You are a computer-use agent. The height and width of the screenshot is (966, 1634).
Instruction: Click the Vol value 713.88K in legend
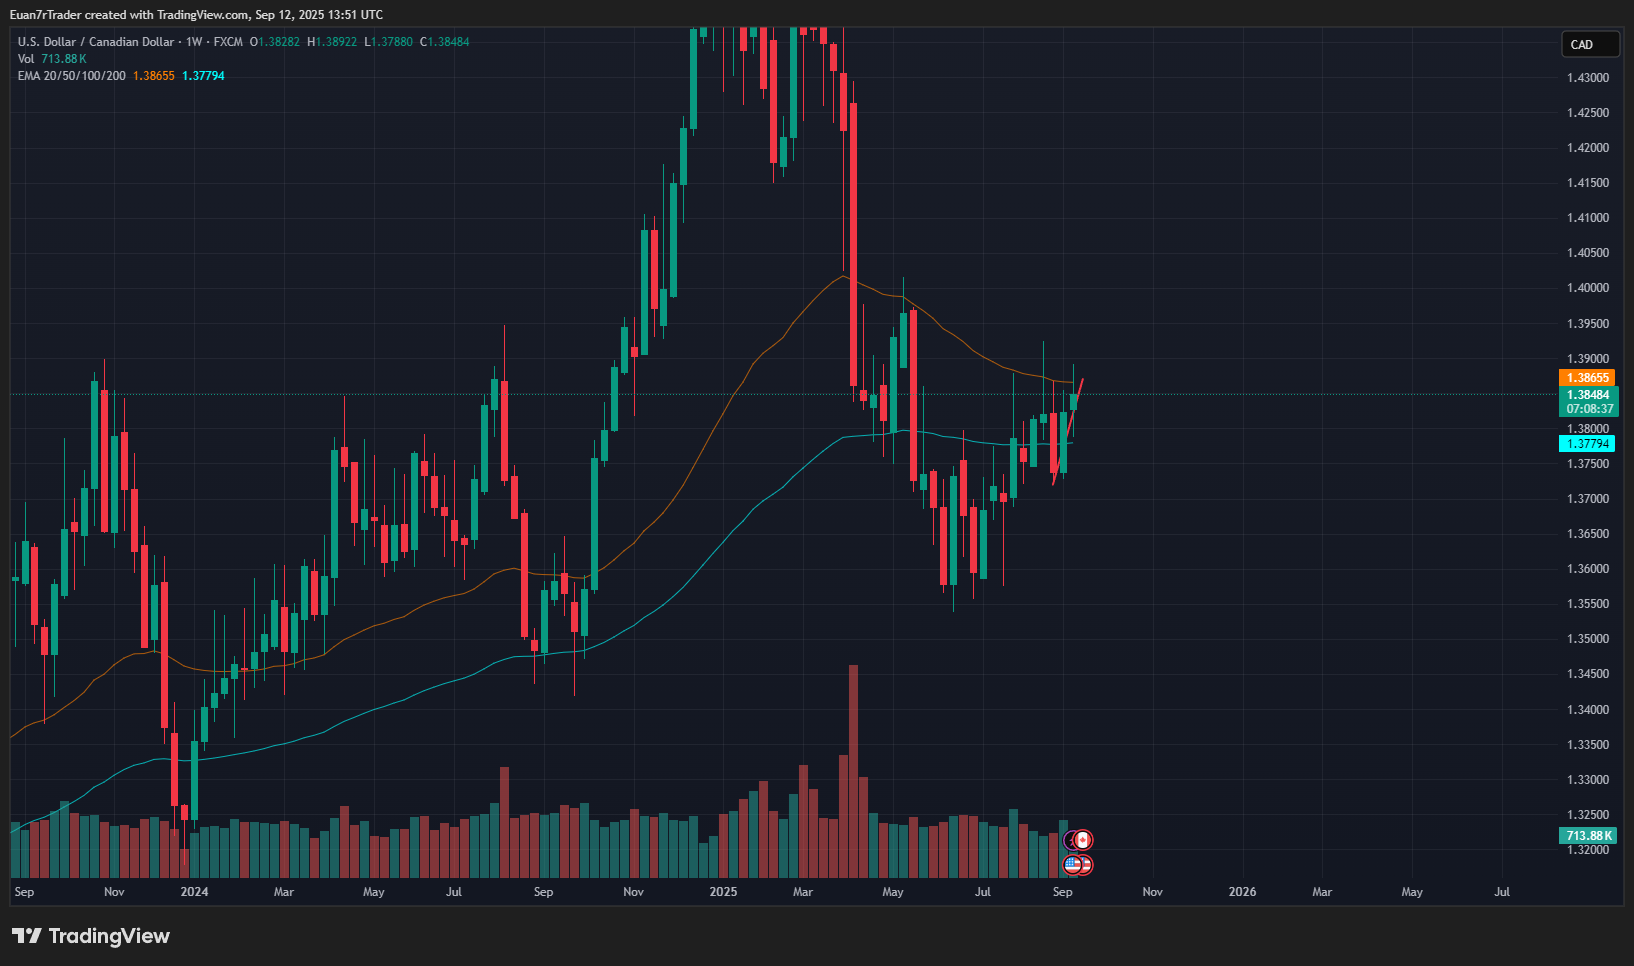coord(64,59)
